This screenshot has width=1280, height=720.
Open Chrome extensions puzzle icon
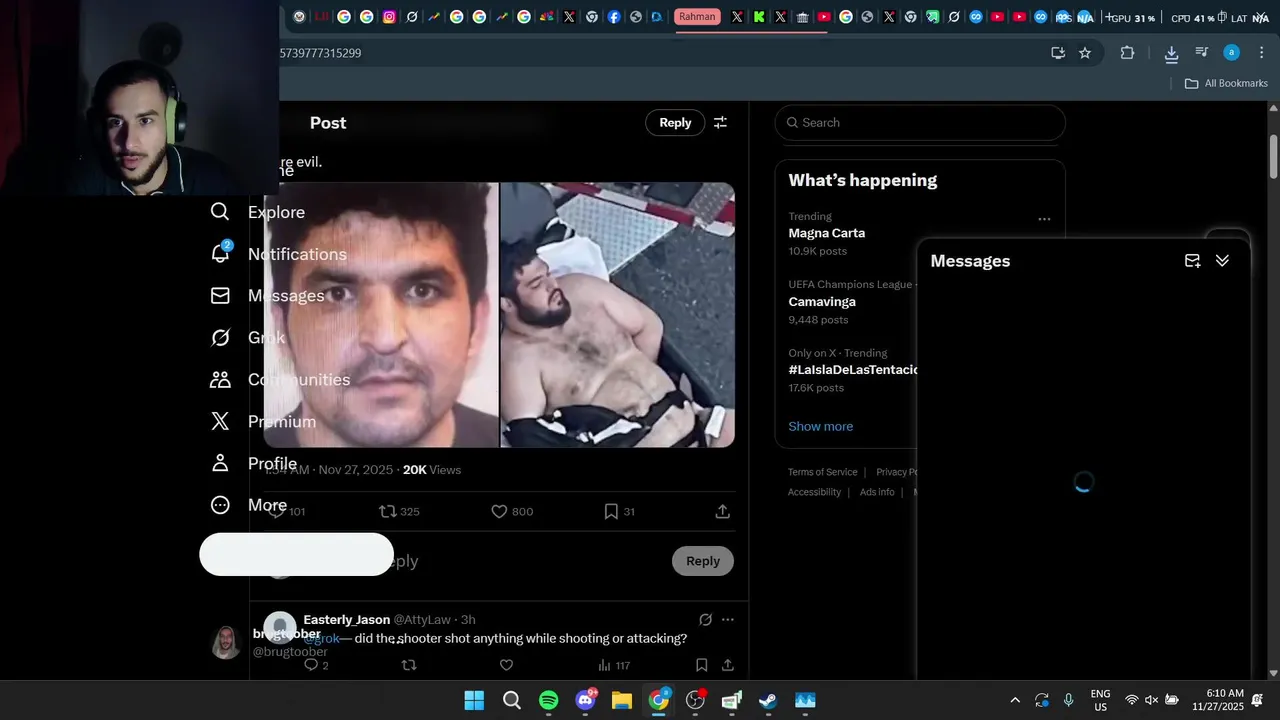tap(1127, 53)
